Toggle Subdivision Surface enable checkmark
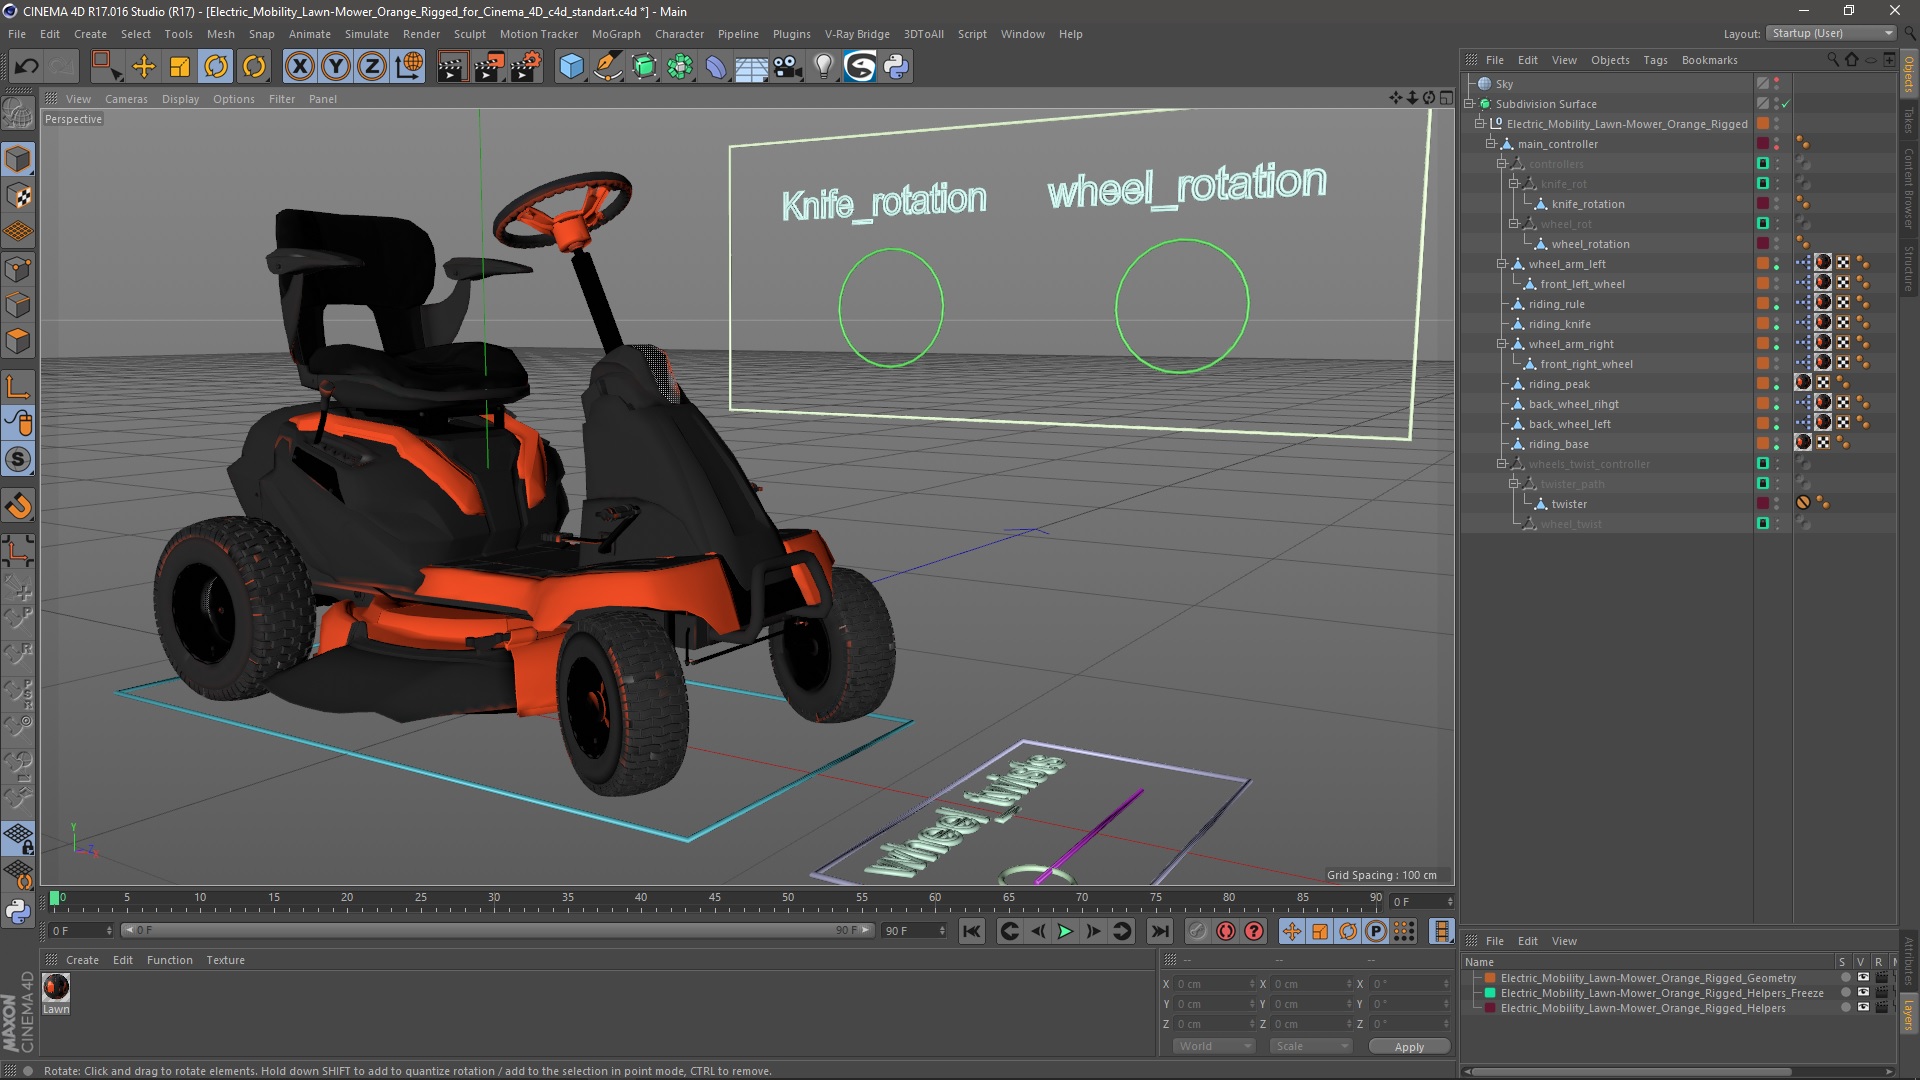The height and width of the screenshot is (1080, 1920). coord(1785,104)
